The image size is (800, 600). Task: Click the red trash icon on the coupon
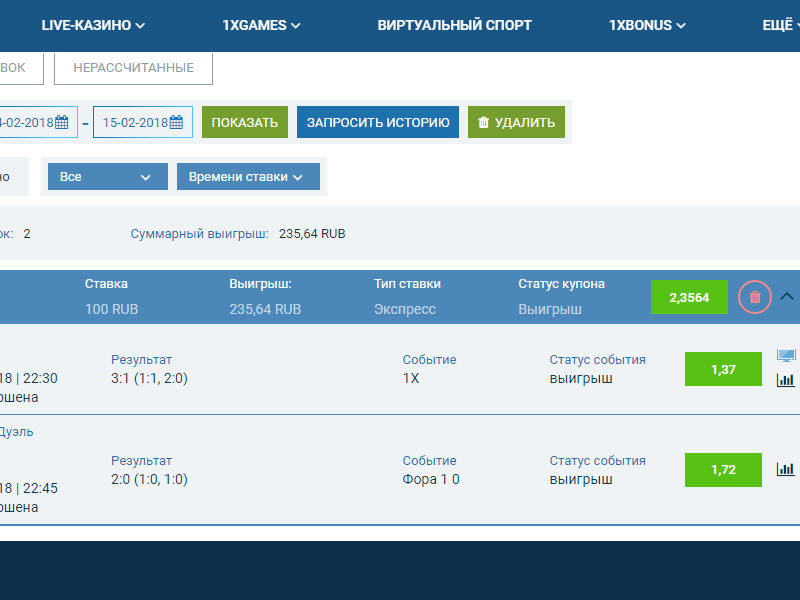[x=755, y=297]
